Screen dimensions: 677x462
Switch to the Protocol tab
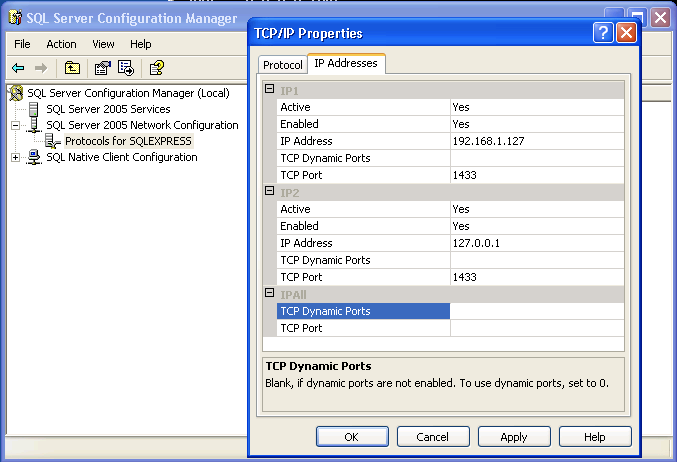(283, 65)
